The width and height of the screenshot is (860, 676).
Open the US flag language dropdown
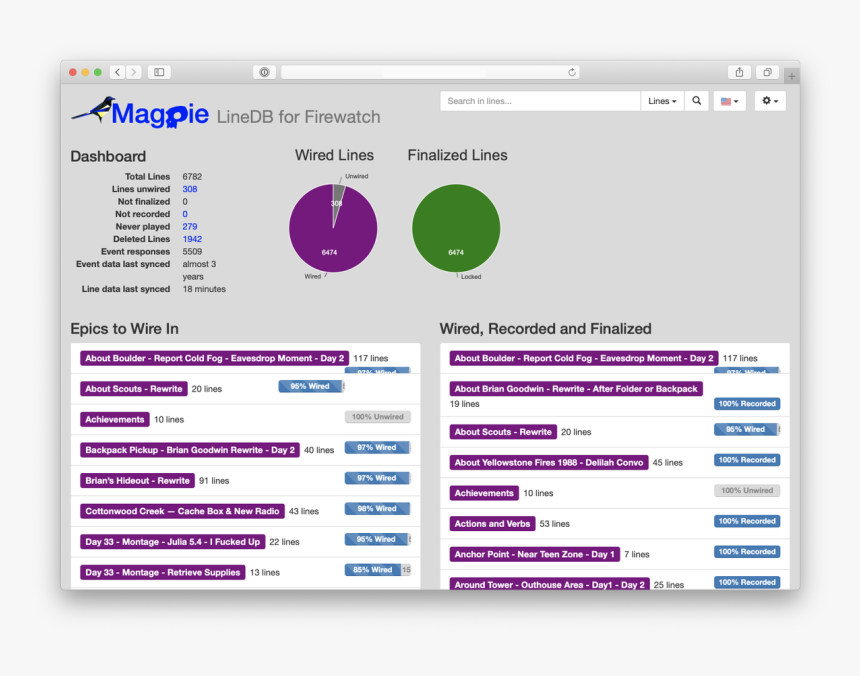tap(729, 101)
